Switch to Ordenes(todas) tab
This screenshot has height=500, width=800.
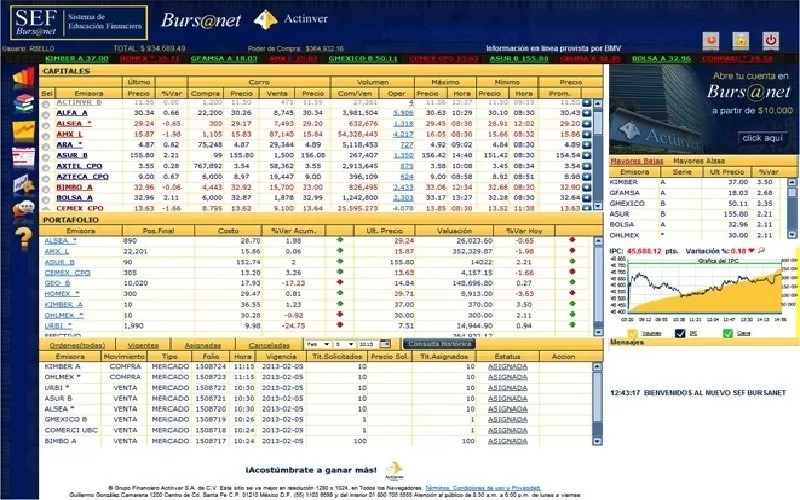pyautogui.click(x=78, y=345)
